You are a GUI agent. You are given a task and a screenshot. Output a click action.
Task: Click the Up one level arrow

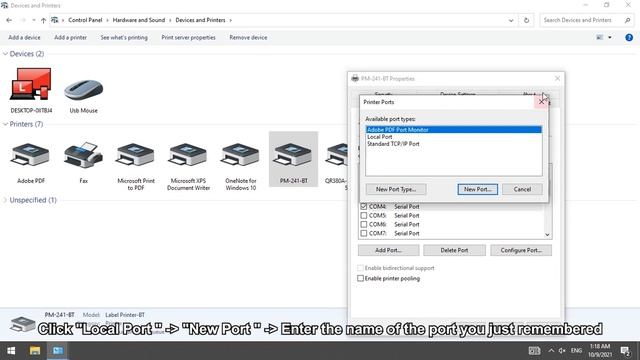pyautogui.click(x=43, y=20)
